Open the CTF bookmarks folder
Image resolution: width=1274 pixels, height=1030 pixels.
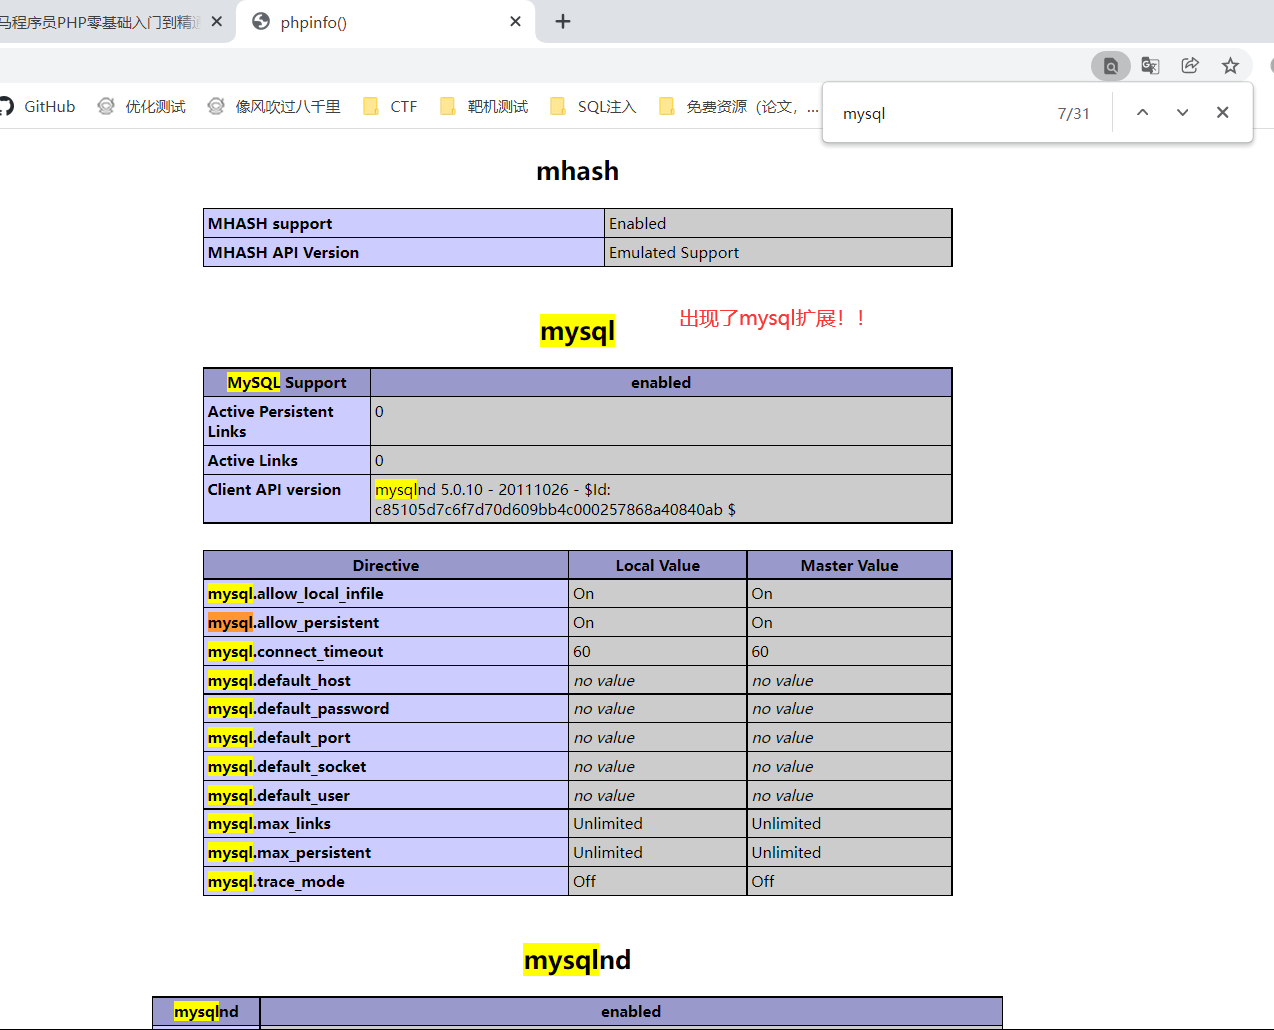[390, 106]
